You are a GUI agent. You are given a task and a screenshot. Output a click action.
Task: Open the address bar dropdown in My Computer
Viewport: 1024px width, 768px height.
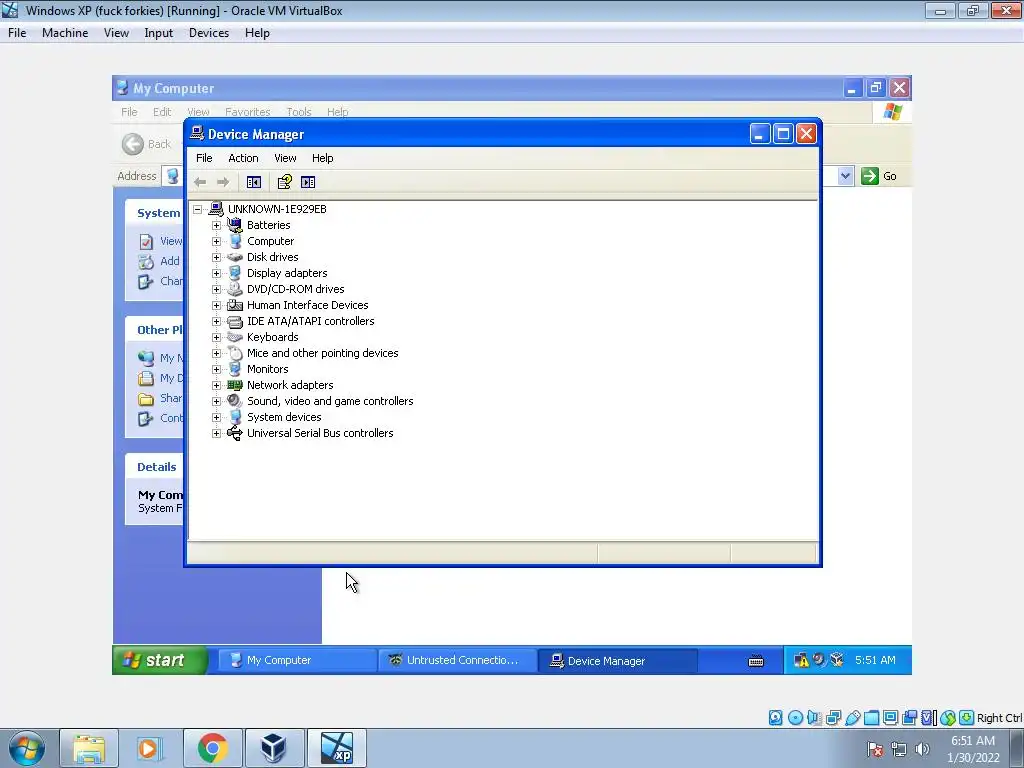(x=845, y=176)
